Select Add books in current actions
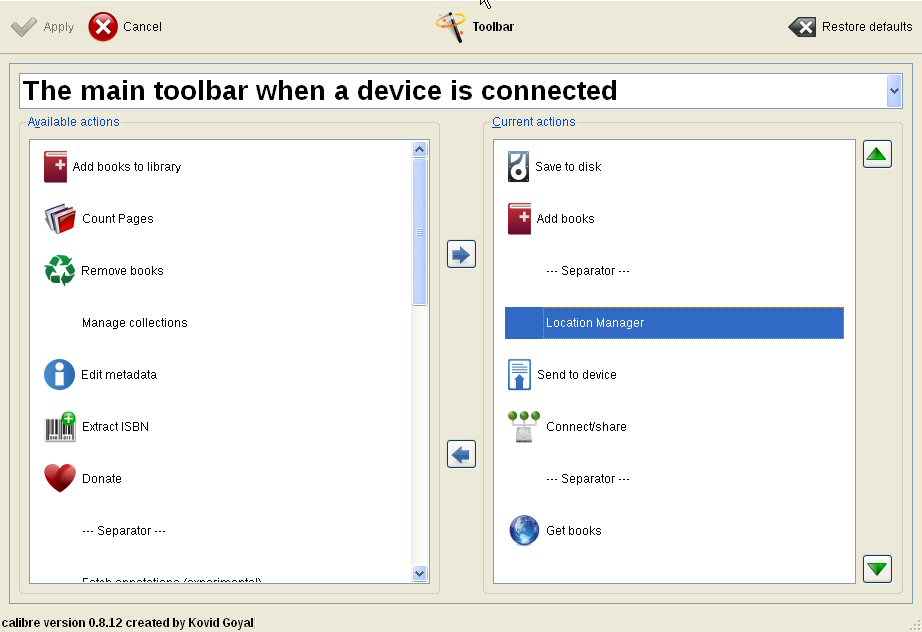This screenshot has height=632, width=922. point(566,219)
